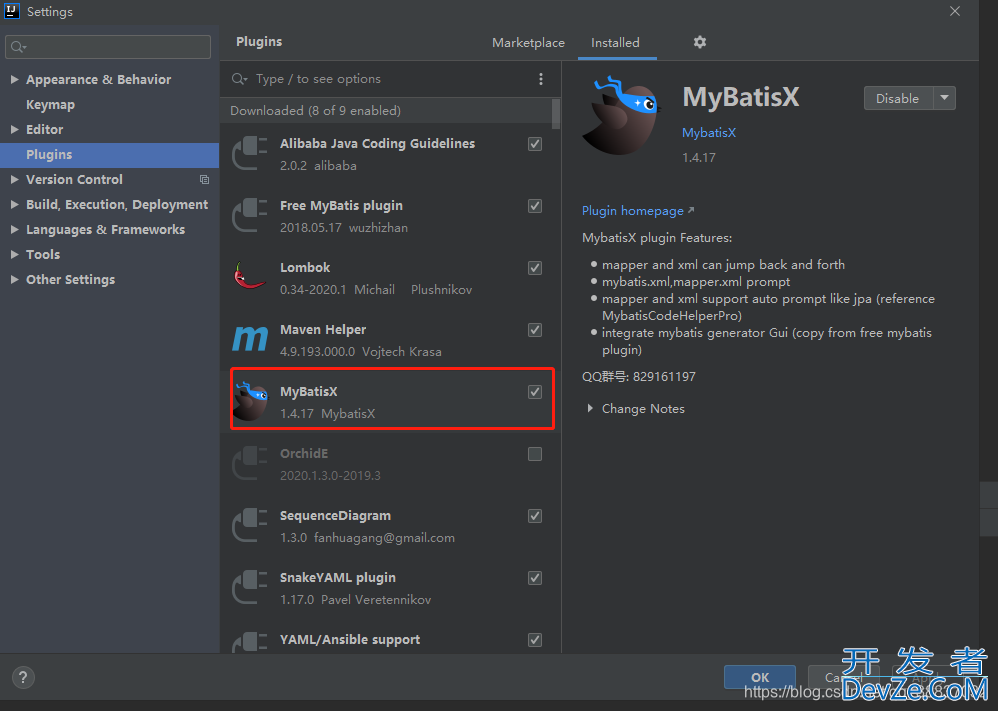Enable the OrchidE plugin checkbox

point(535,454)
